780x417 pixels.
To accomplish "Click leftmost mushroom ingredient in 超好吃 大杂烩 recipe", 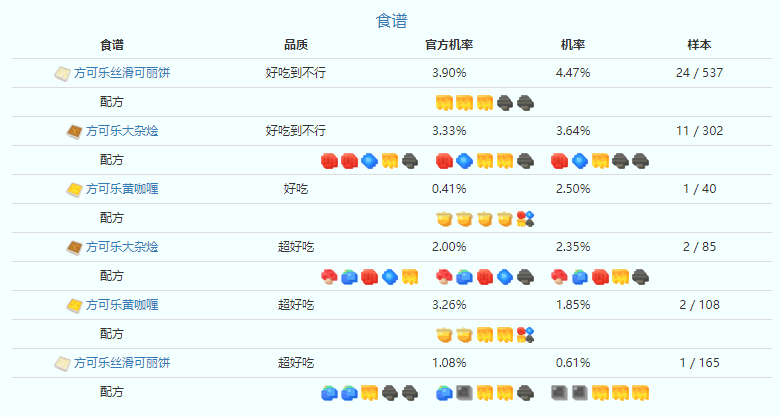I will [x=328, y=276].
